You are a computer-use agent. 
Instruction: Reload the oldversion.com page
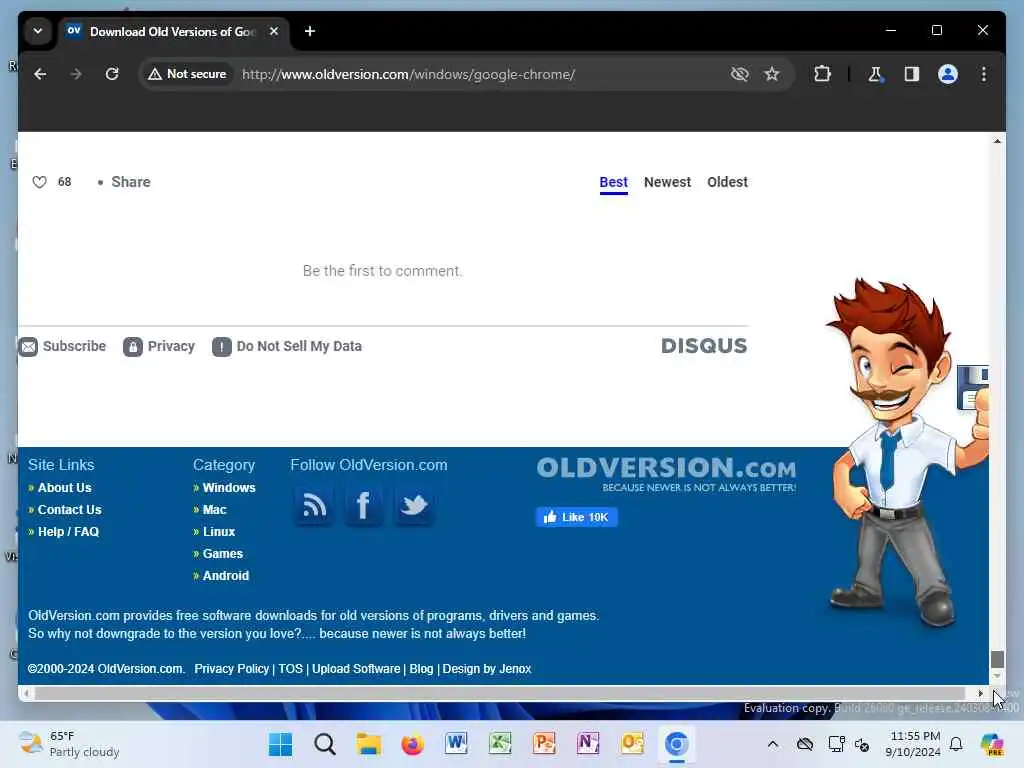(112, 74)
